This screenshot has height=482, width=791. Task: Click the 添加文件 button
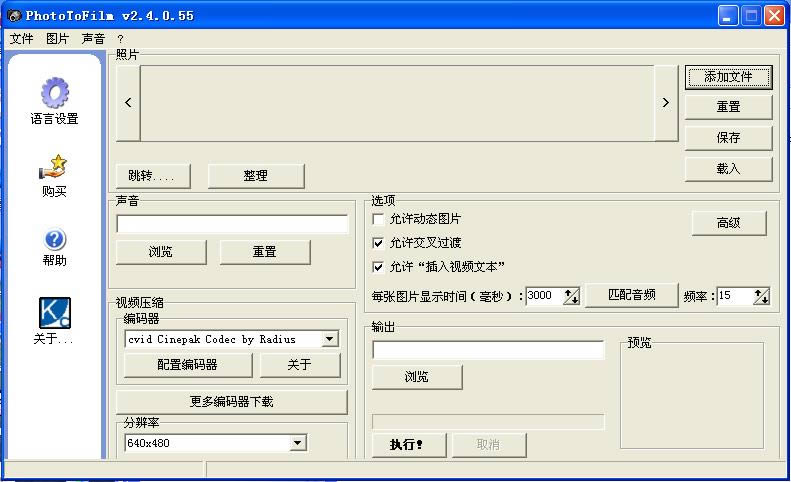pos(728,77)
